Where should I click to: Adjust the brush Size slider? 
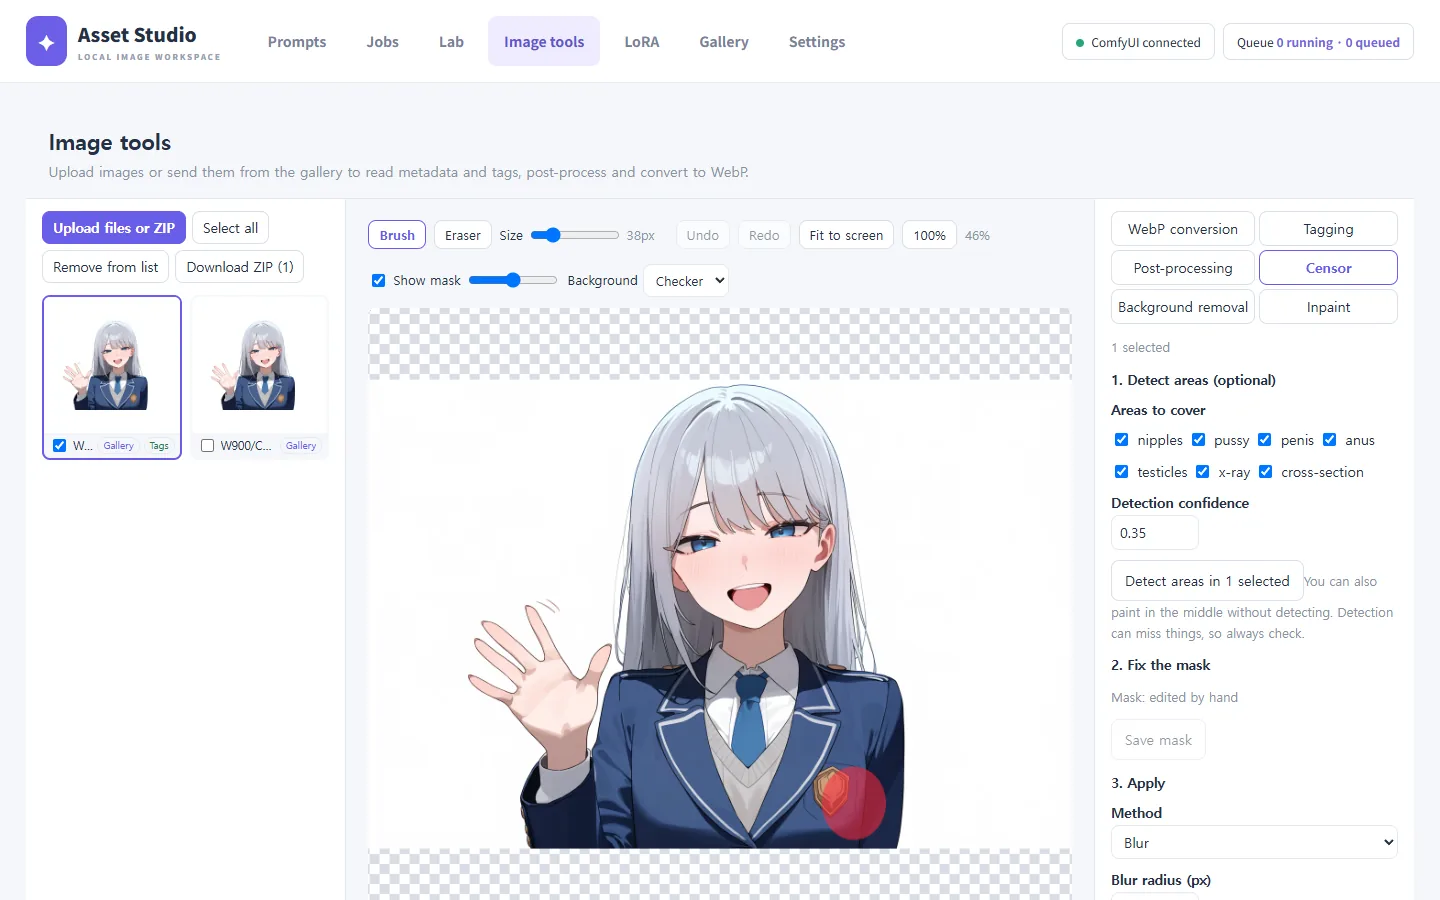click(575, 235)
